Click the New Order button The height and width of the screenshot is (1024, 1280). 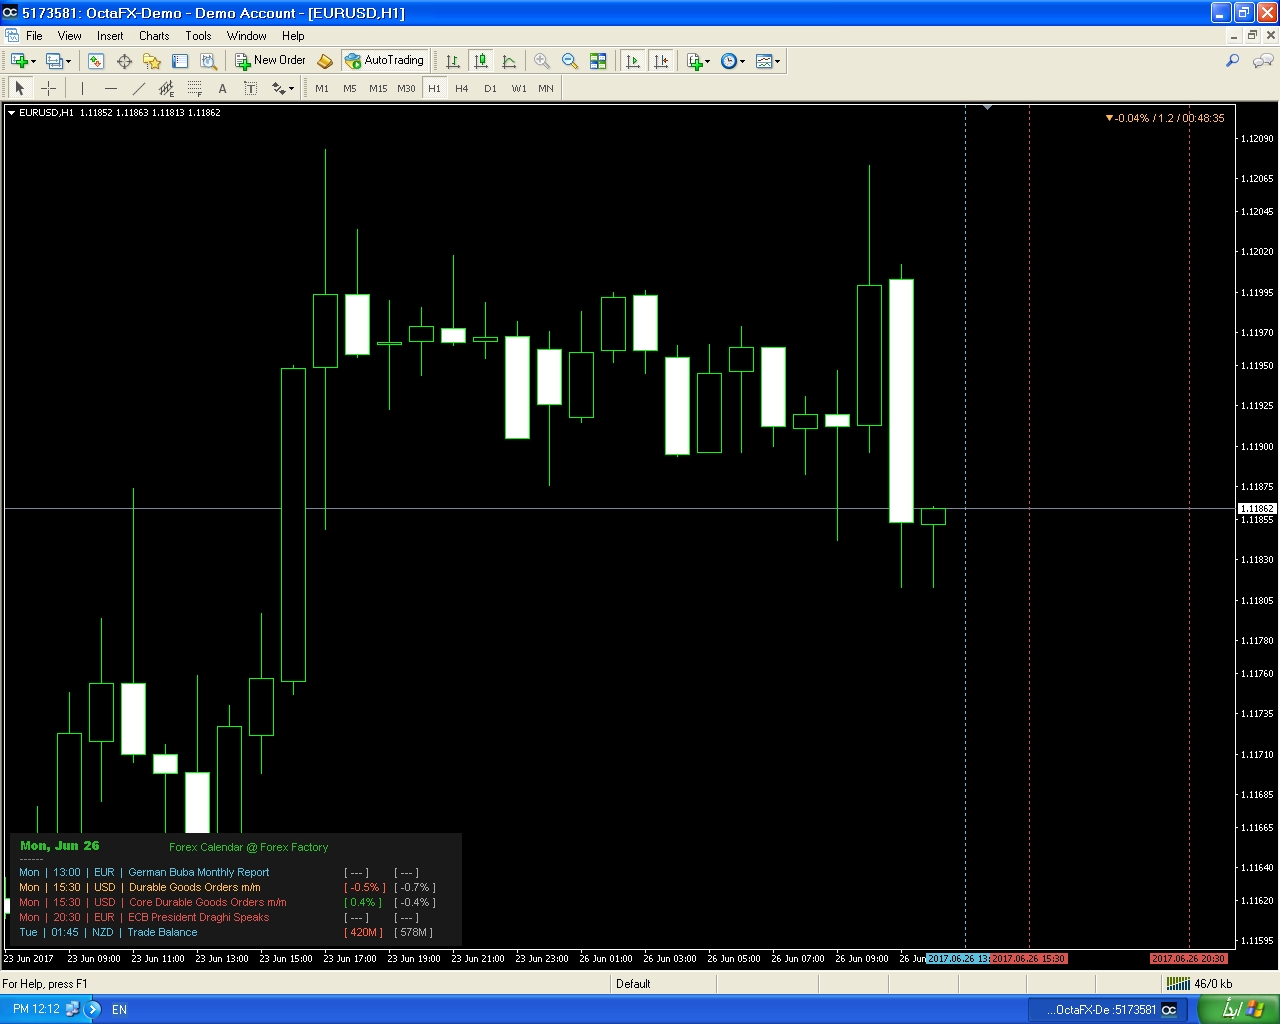(270, 60)
